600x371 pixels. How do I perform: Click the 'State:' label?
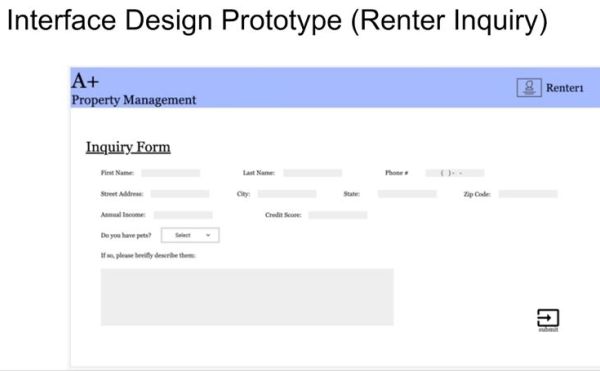pos(351,194)
